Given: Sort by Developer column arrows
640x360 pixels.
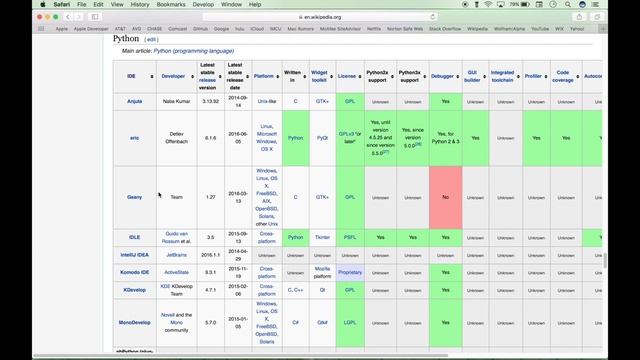Looking at the screenshot, I should 192,77.
